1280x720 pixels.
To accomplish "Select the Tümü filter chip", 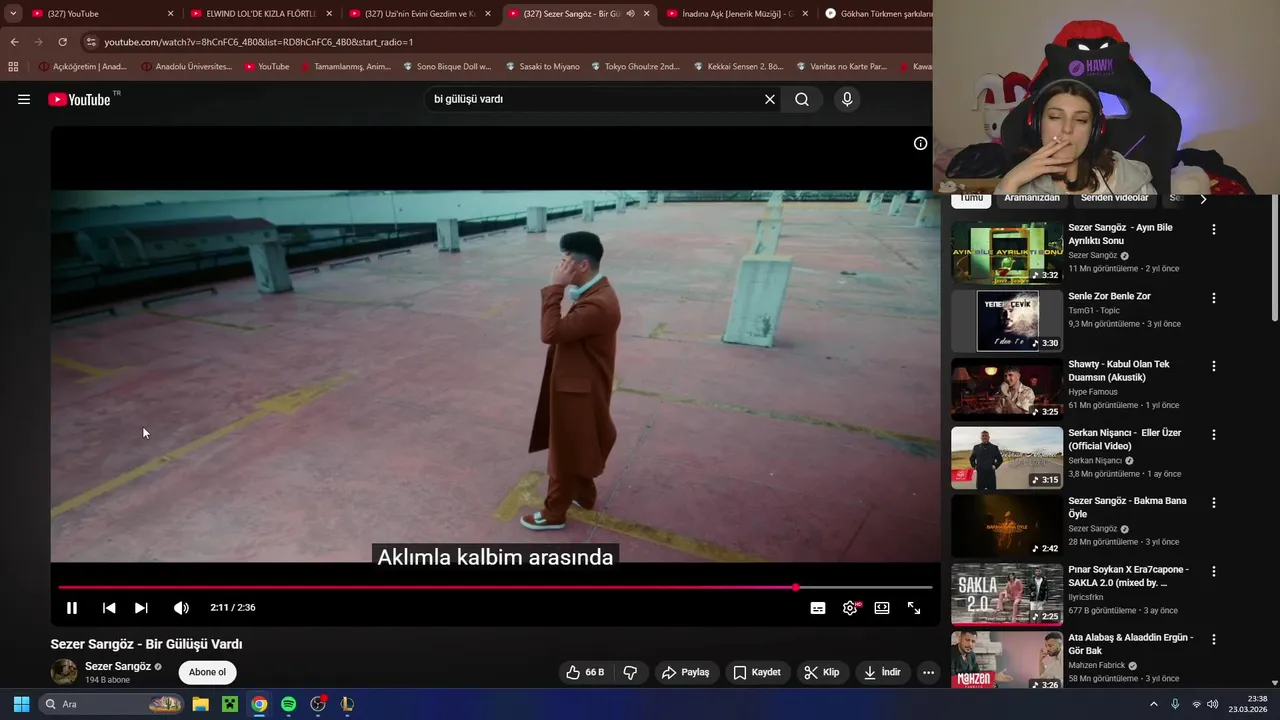I will click(x=971, y=198).
